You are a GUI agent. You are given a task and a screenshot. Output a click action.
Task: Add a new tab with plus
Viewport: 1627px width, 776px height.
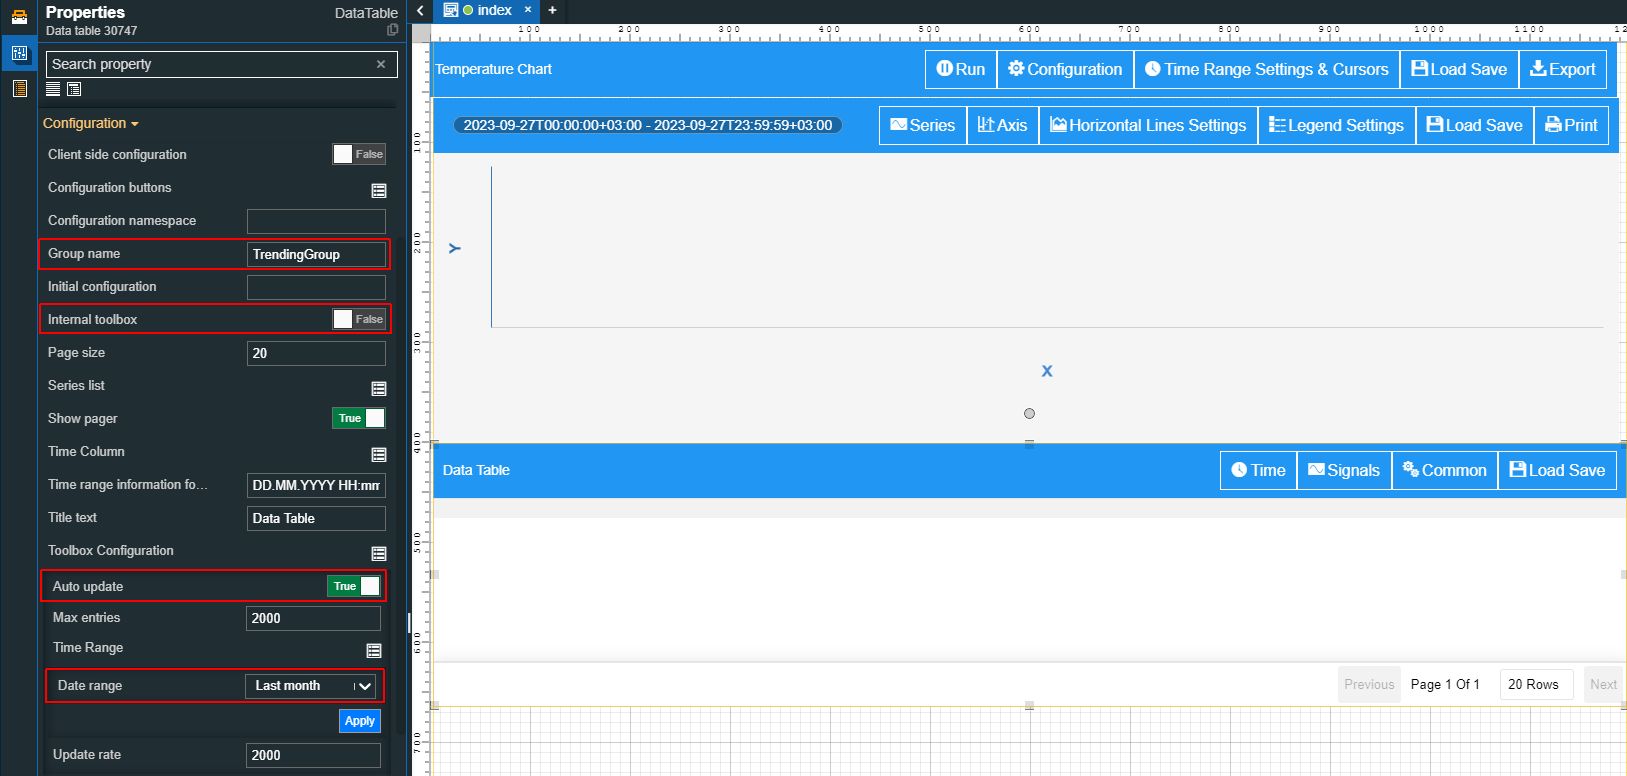pos(552,10)
